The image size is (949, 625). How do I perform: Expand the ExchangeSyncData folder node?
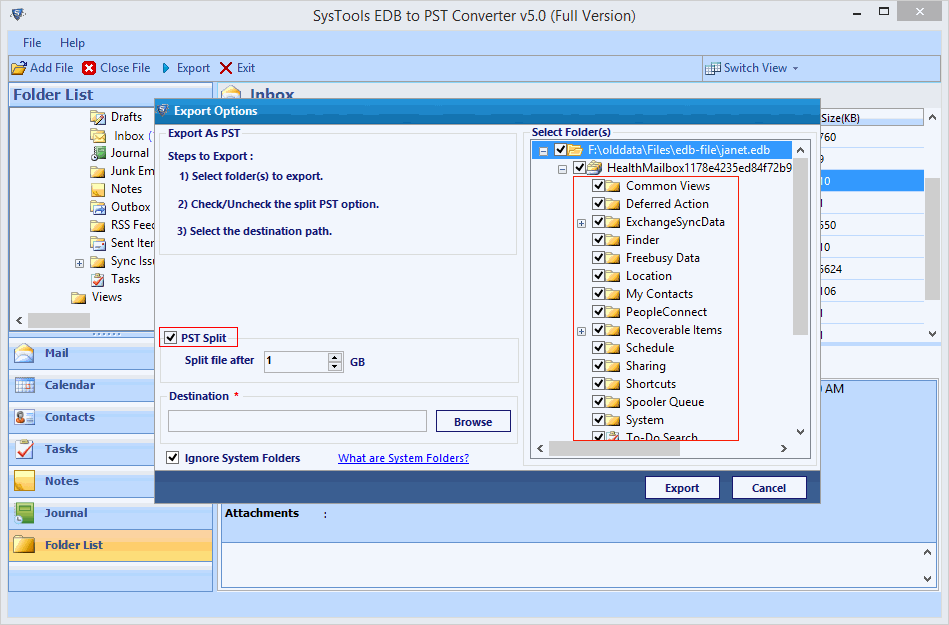coord(582,223)
